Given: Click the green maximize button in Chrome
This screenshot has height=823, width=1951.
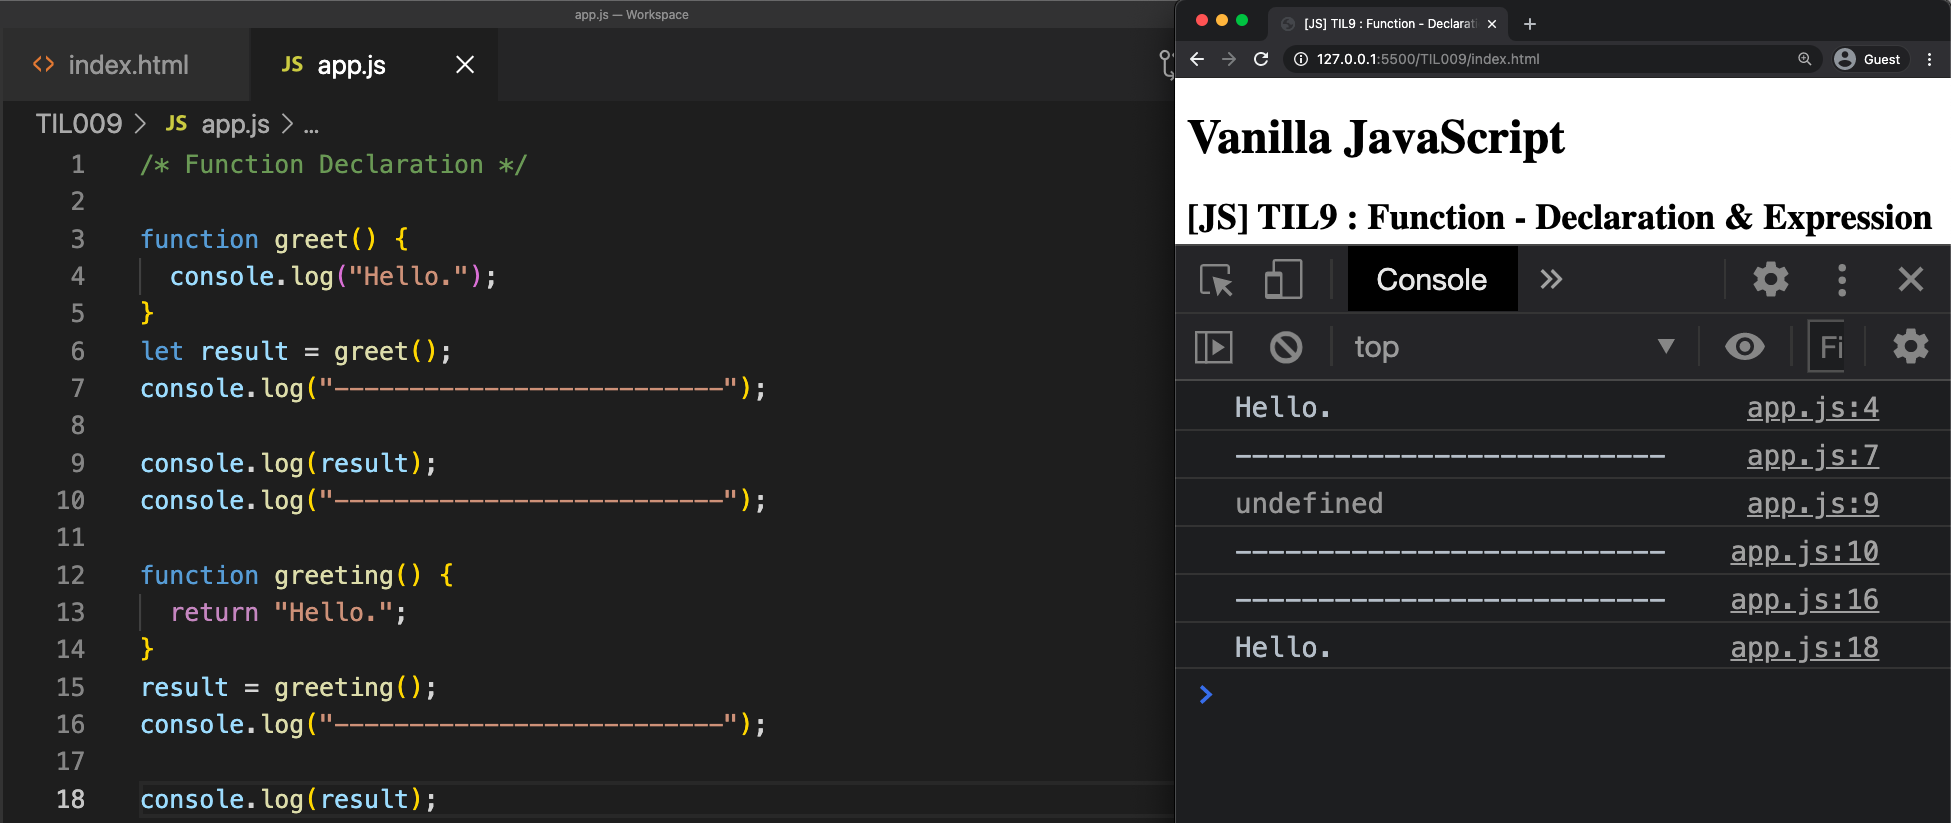Looking at the screenshot, I should tap(1242, 20).
